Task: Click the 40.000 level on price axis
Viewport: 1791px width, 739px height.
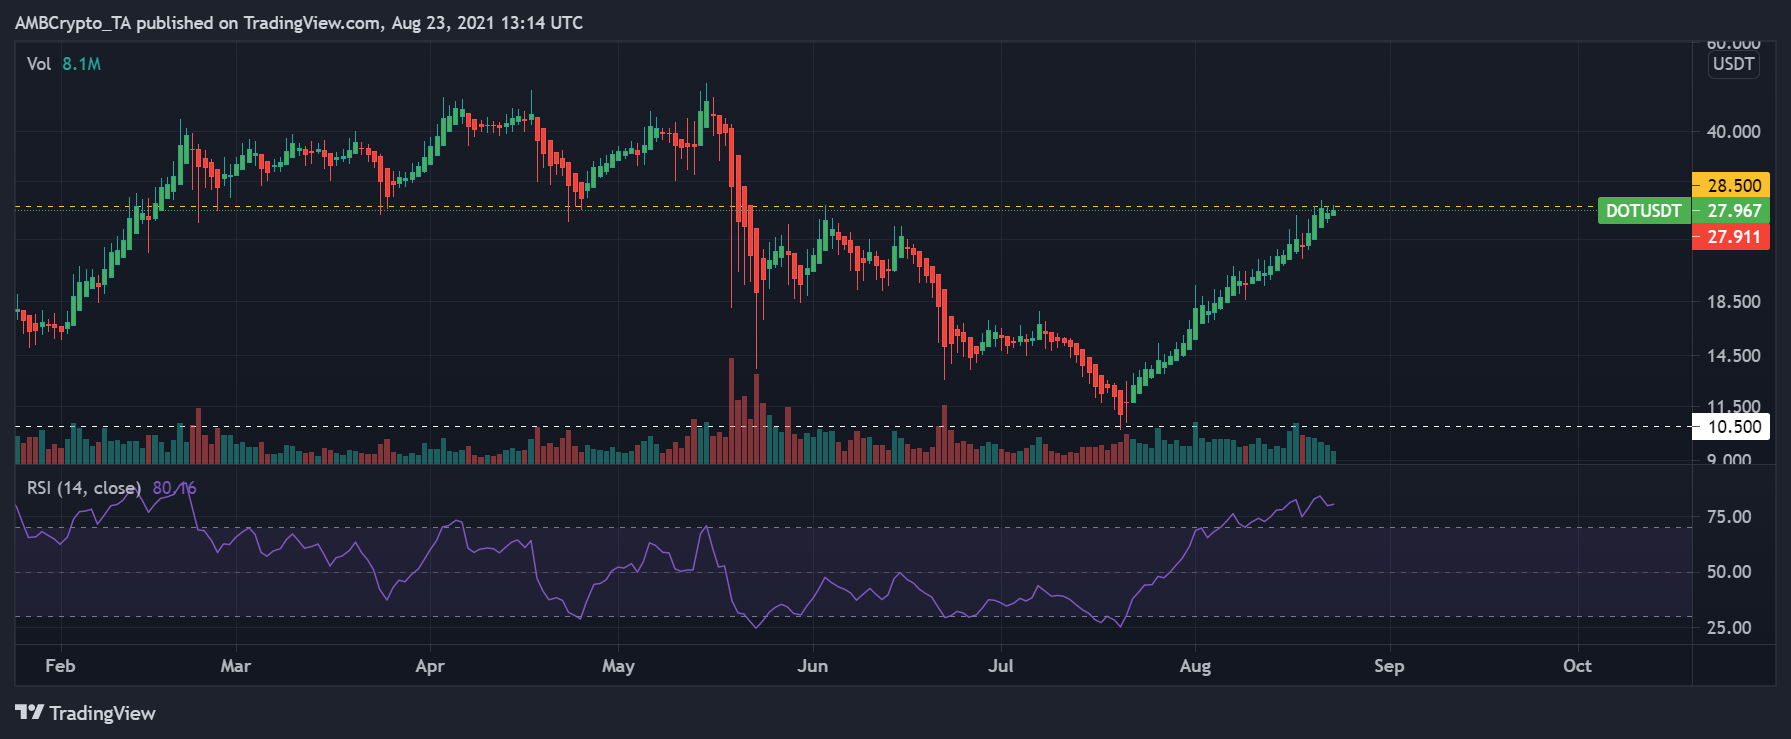Action: [x=1733, y=132]
